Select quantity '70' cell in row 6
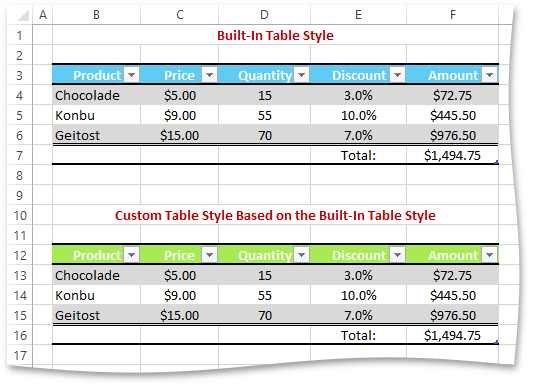The height and width of the screenshot is (388, 533). 264,135
